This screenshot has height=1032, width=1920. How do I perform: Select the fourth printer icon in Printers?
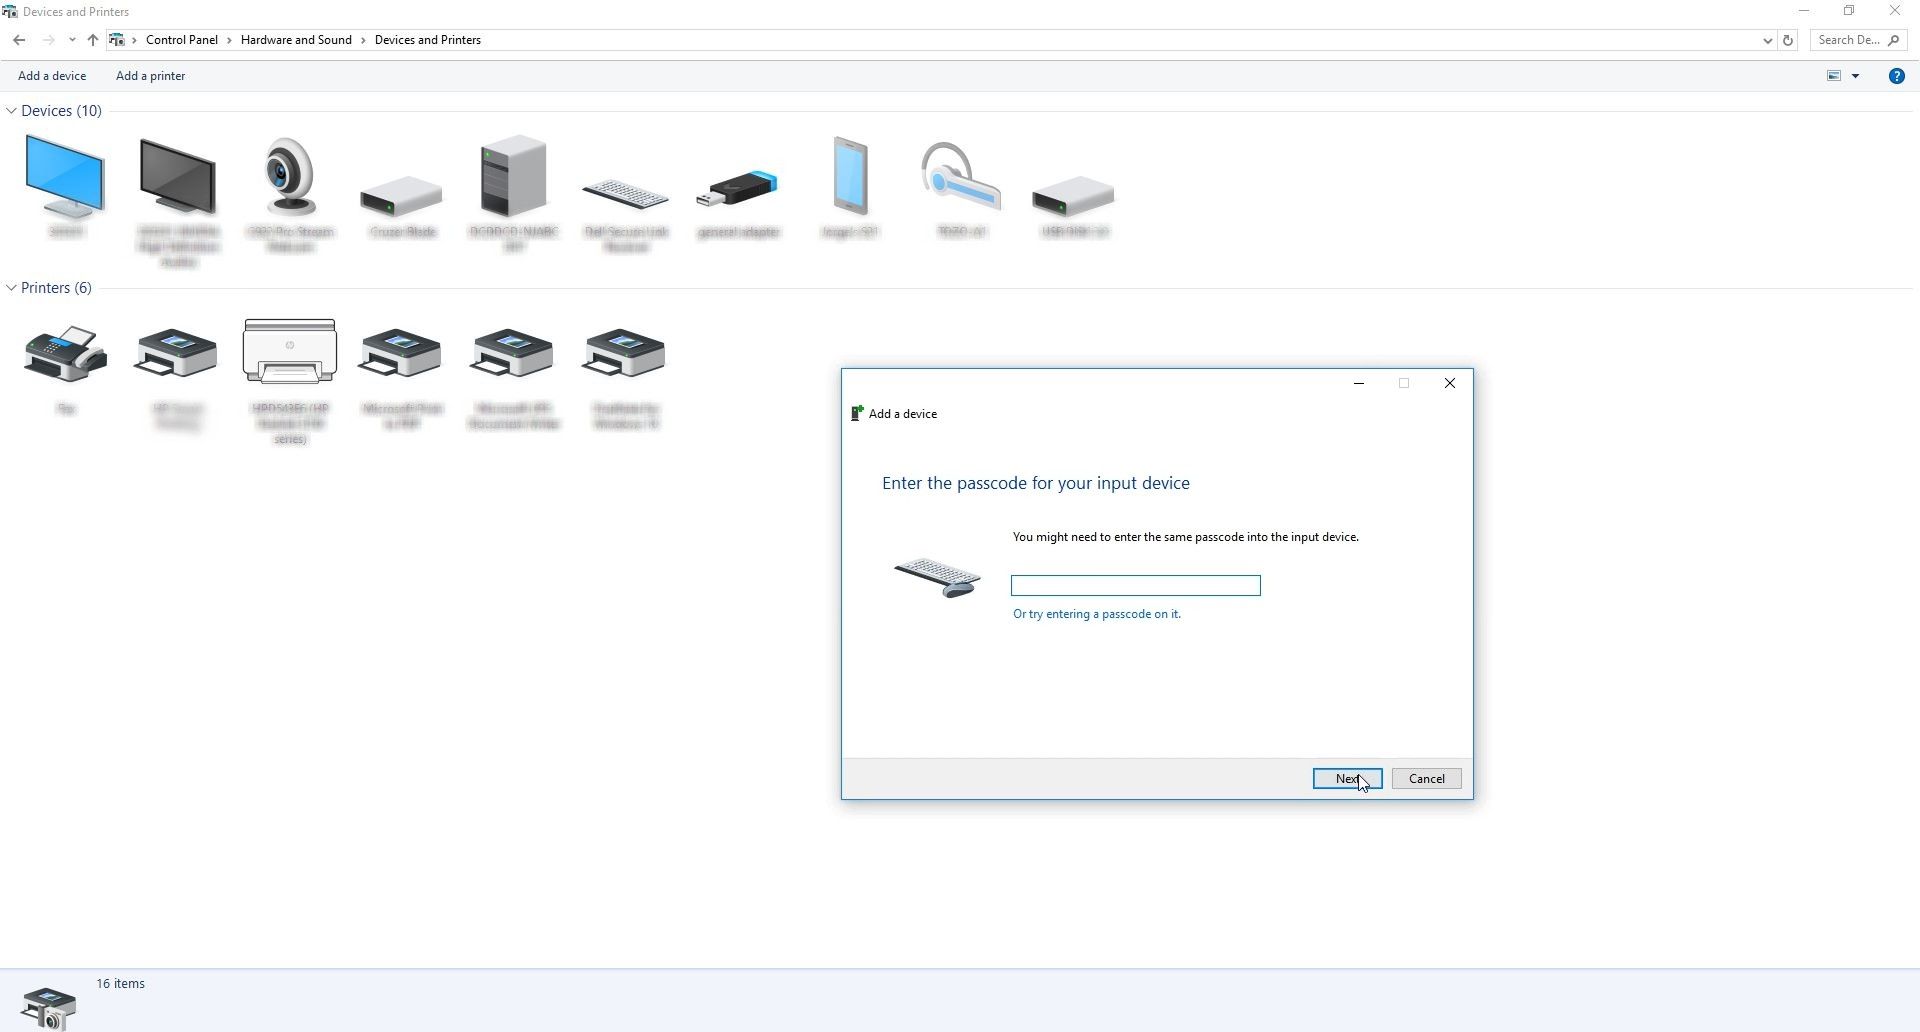[400, 353]
